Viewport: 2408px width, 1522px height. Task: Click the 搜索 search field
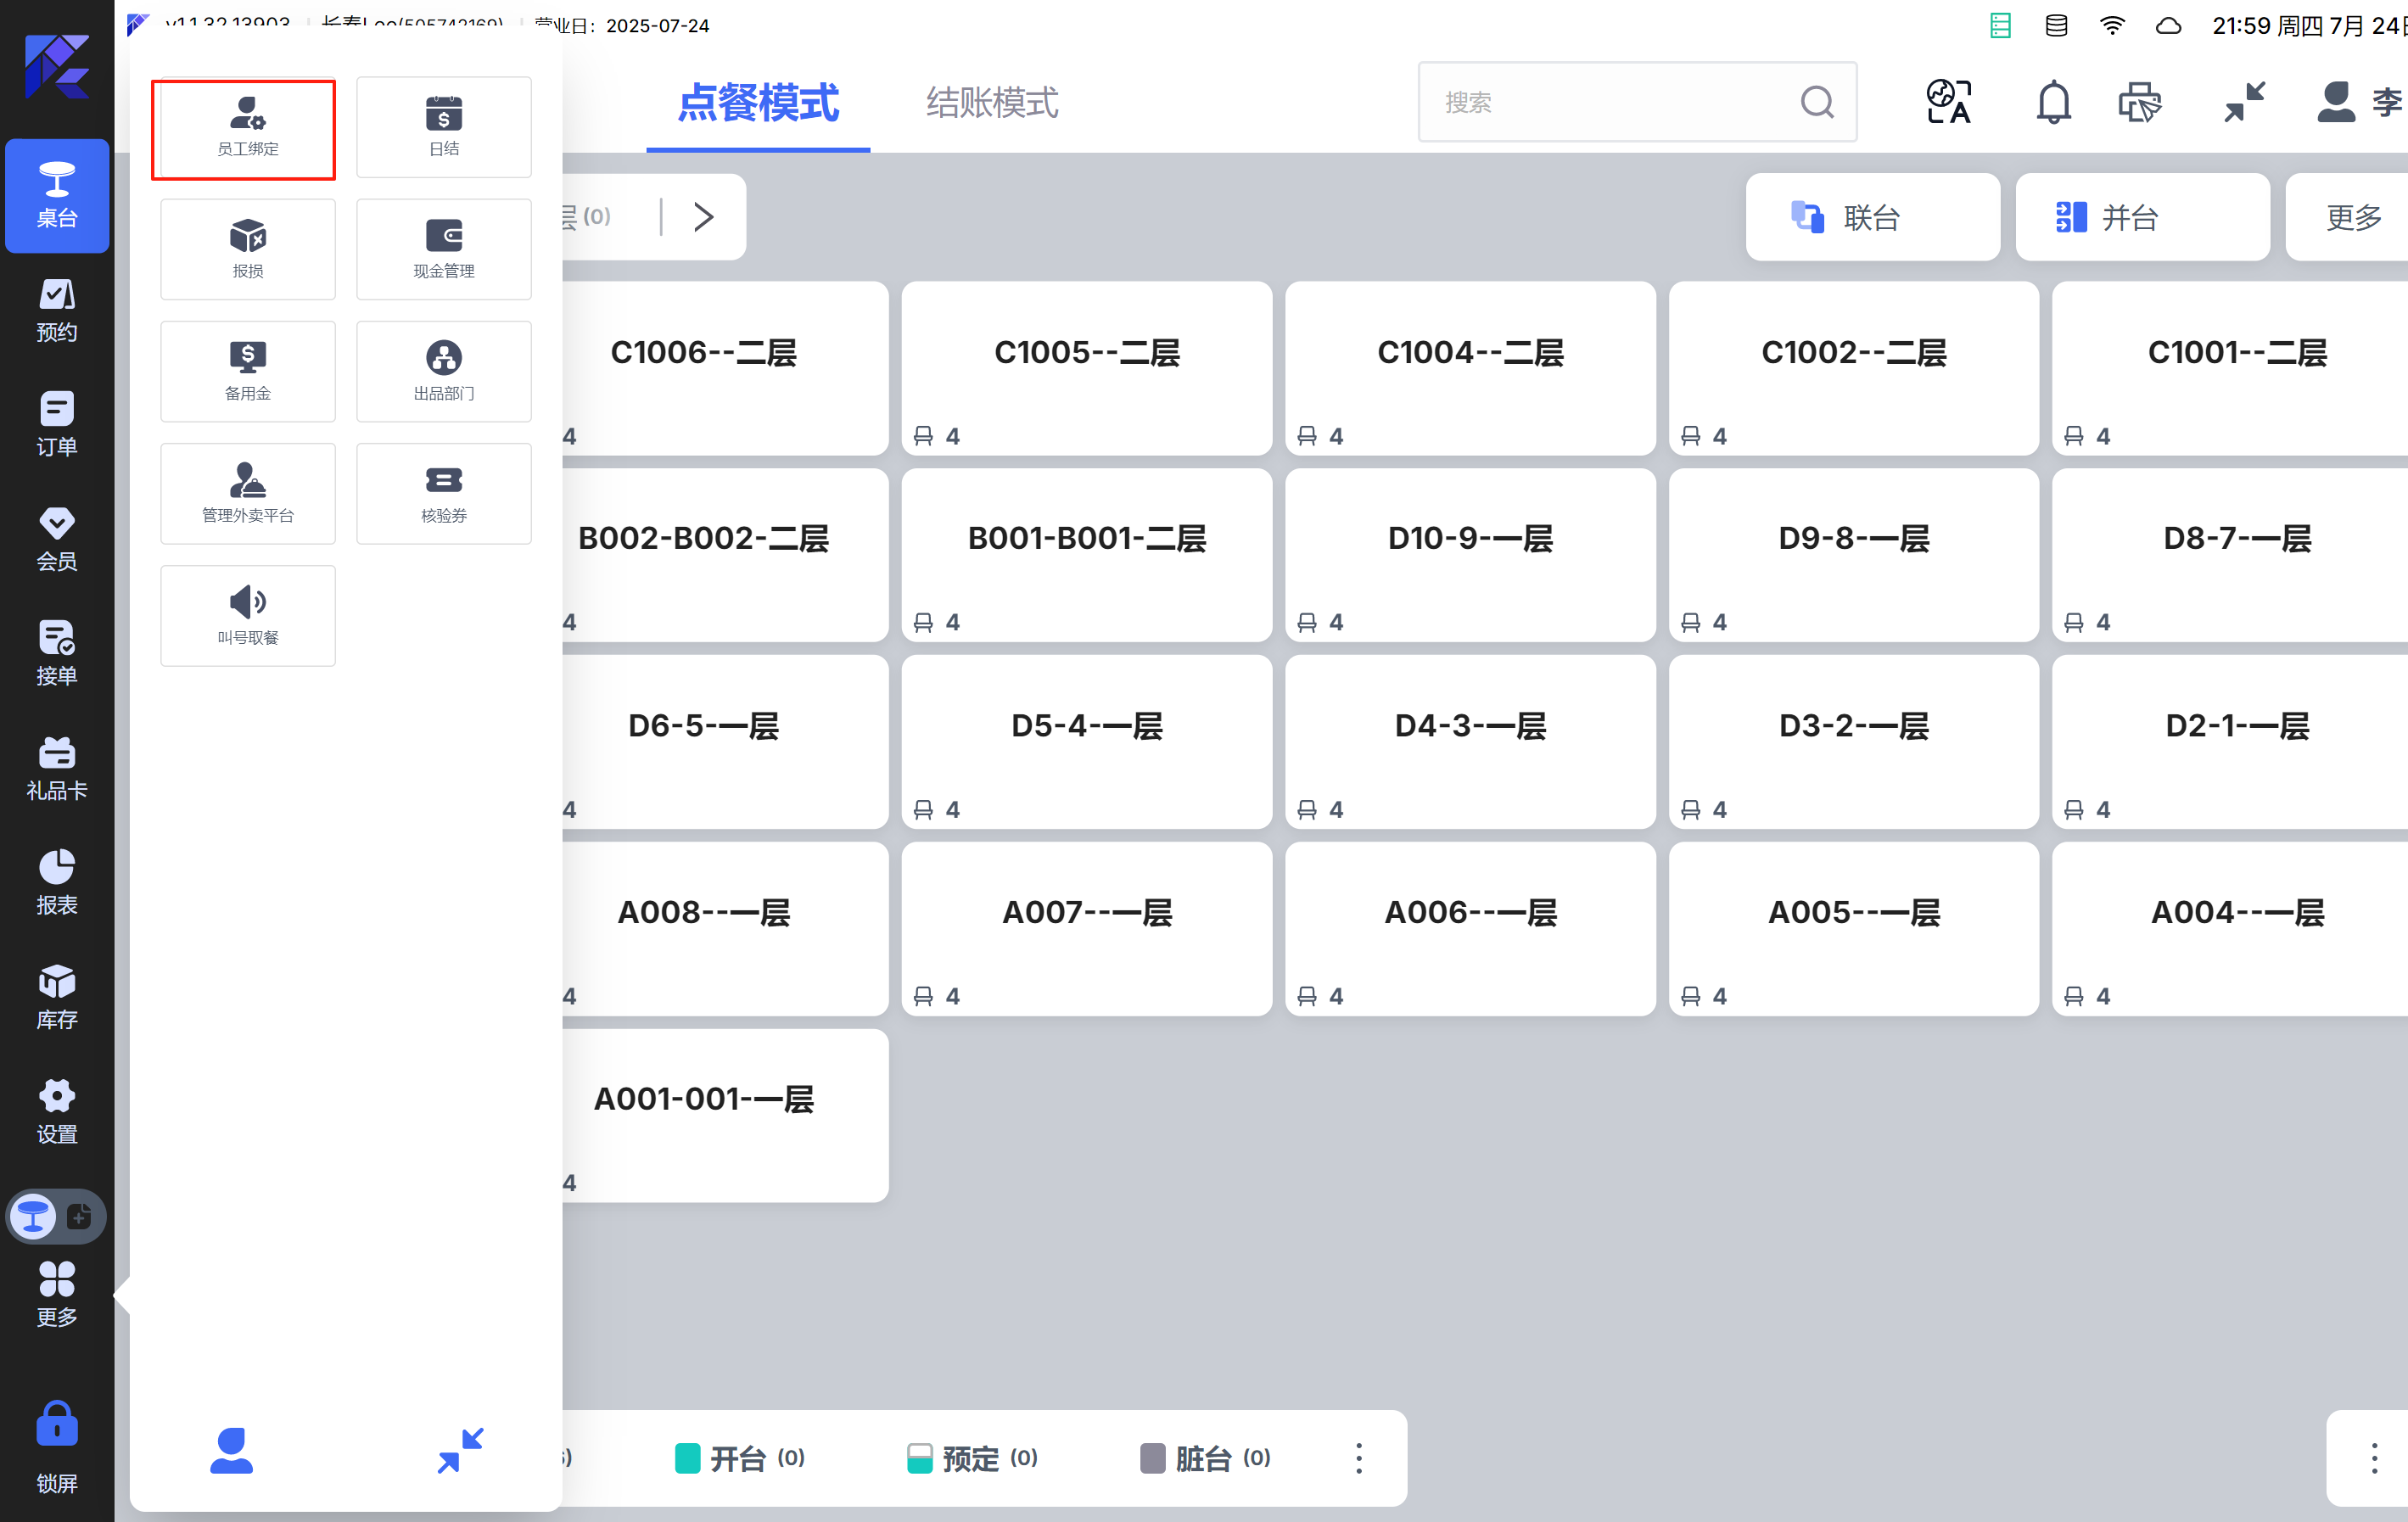pos(1636,102)
